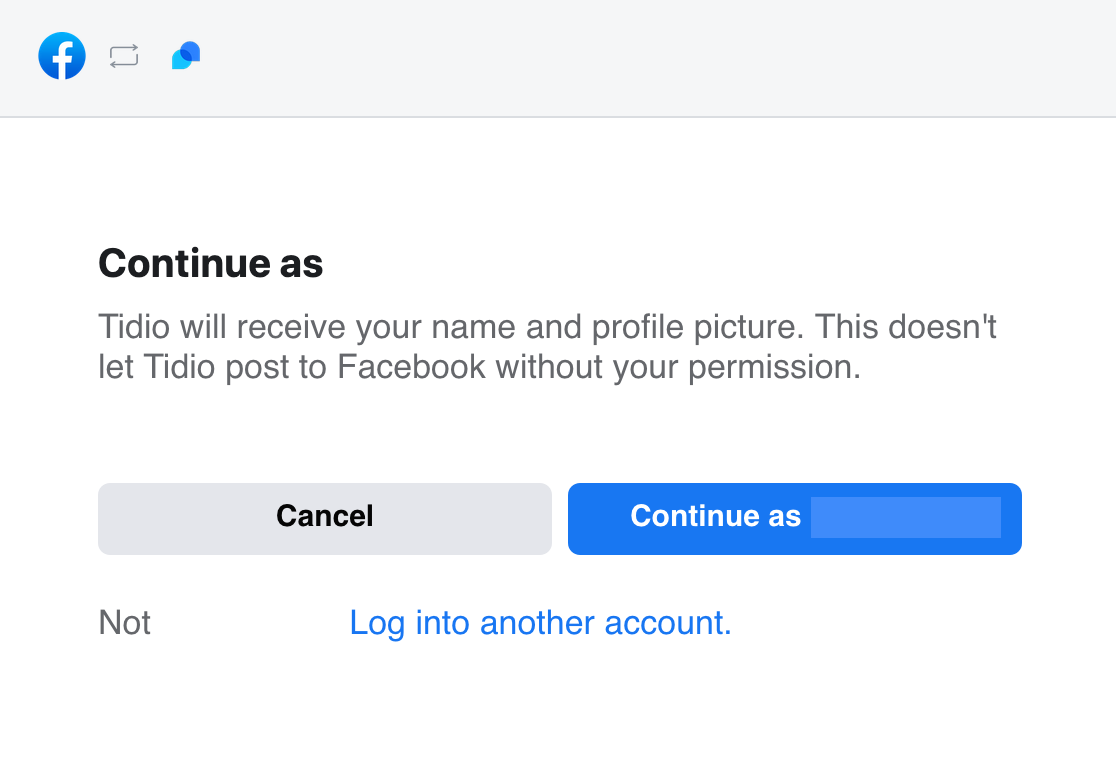The width and height of the screenshot is (1116, 762).
Task: Open the Log into another account link
Action: (x=540, y=623)
